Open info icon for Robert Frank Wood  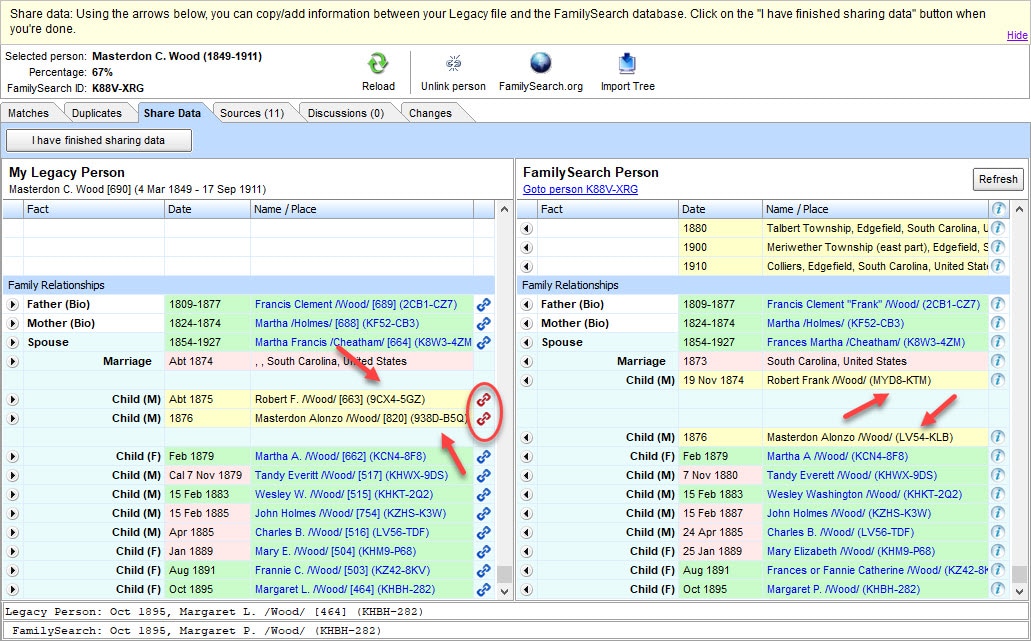coord(998,380)
